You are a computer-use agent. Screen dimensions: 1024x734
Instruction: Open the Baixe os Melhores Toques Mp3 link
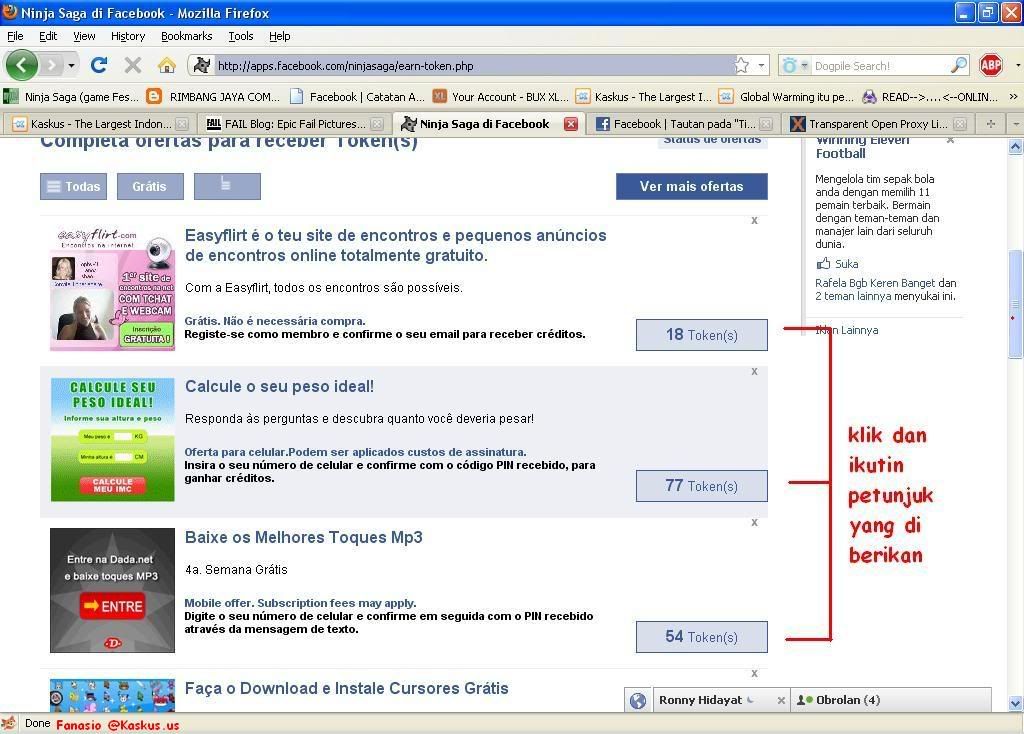304,537
